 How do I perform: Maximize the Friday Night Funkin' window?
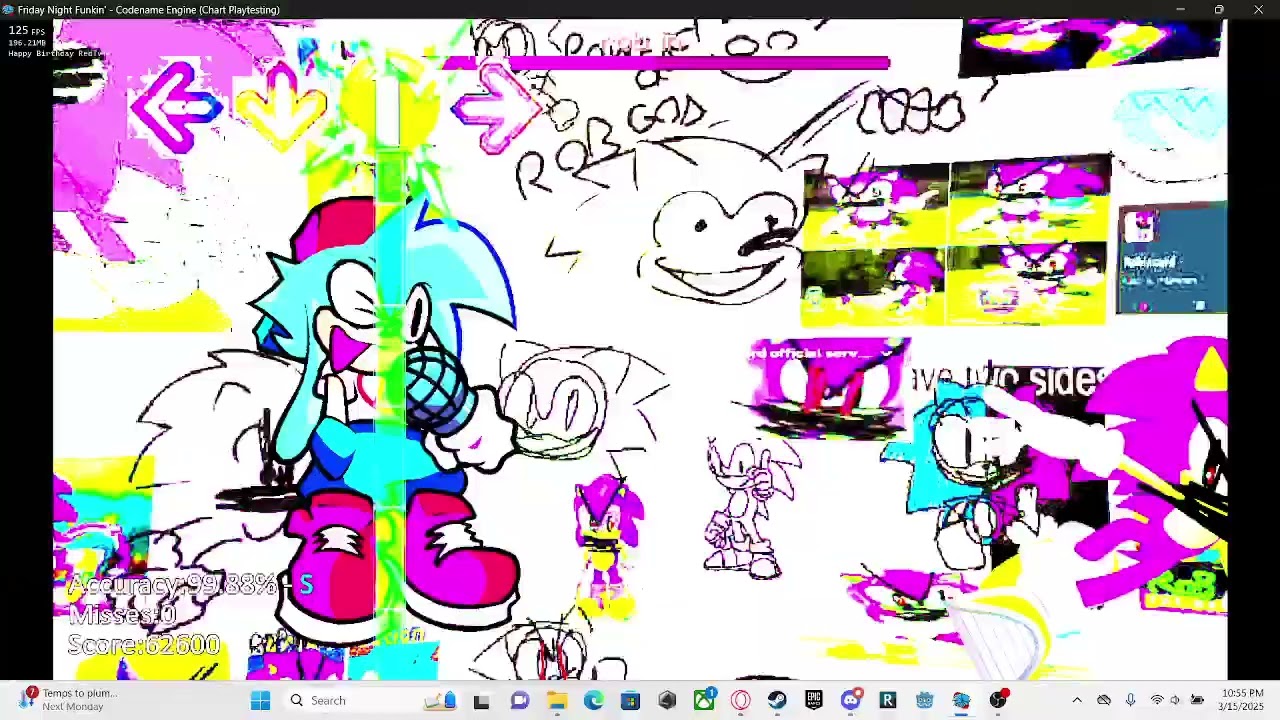1219,9
